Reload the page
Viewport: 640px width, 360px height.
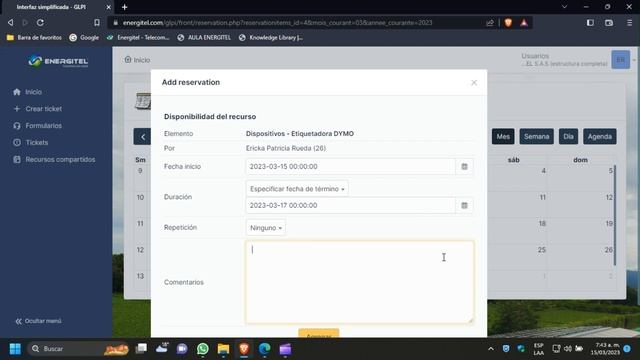pyautogui.click(x=40, y=23)
